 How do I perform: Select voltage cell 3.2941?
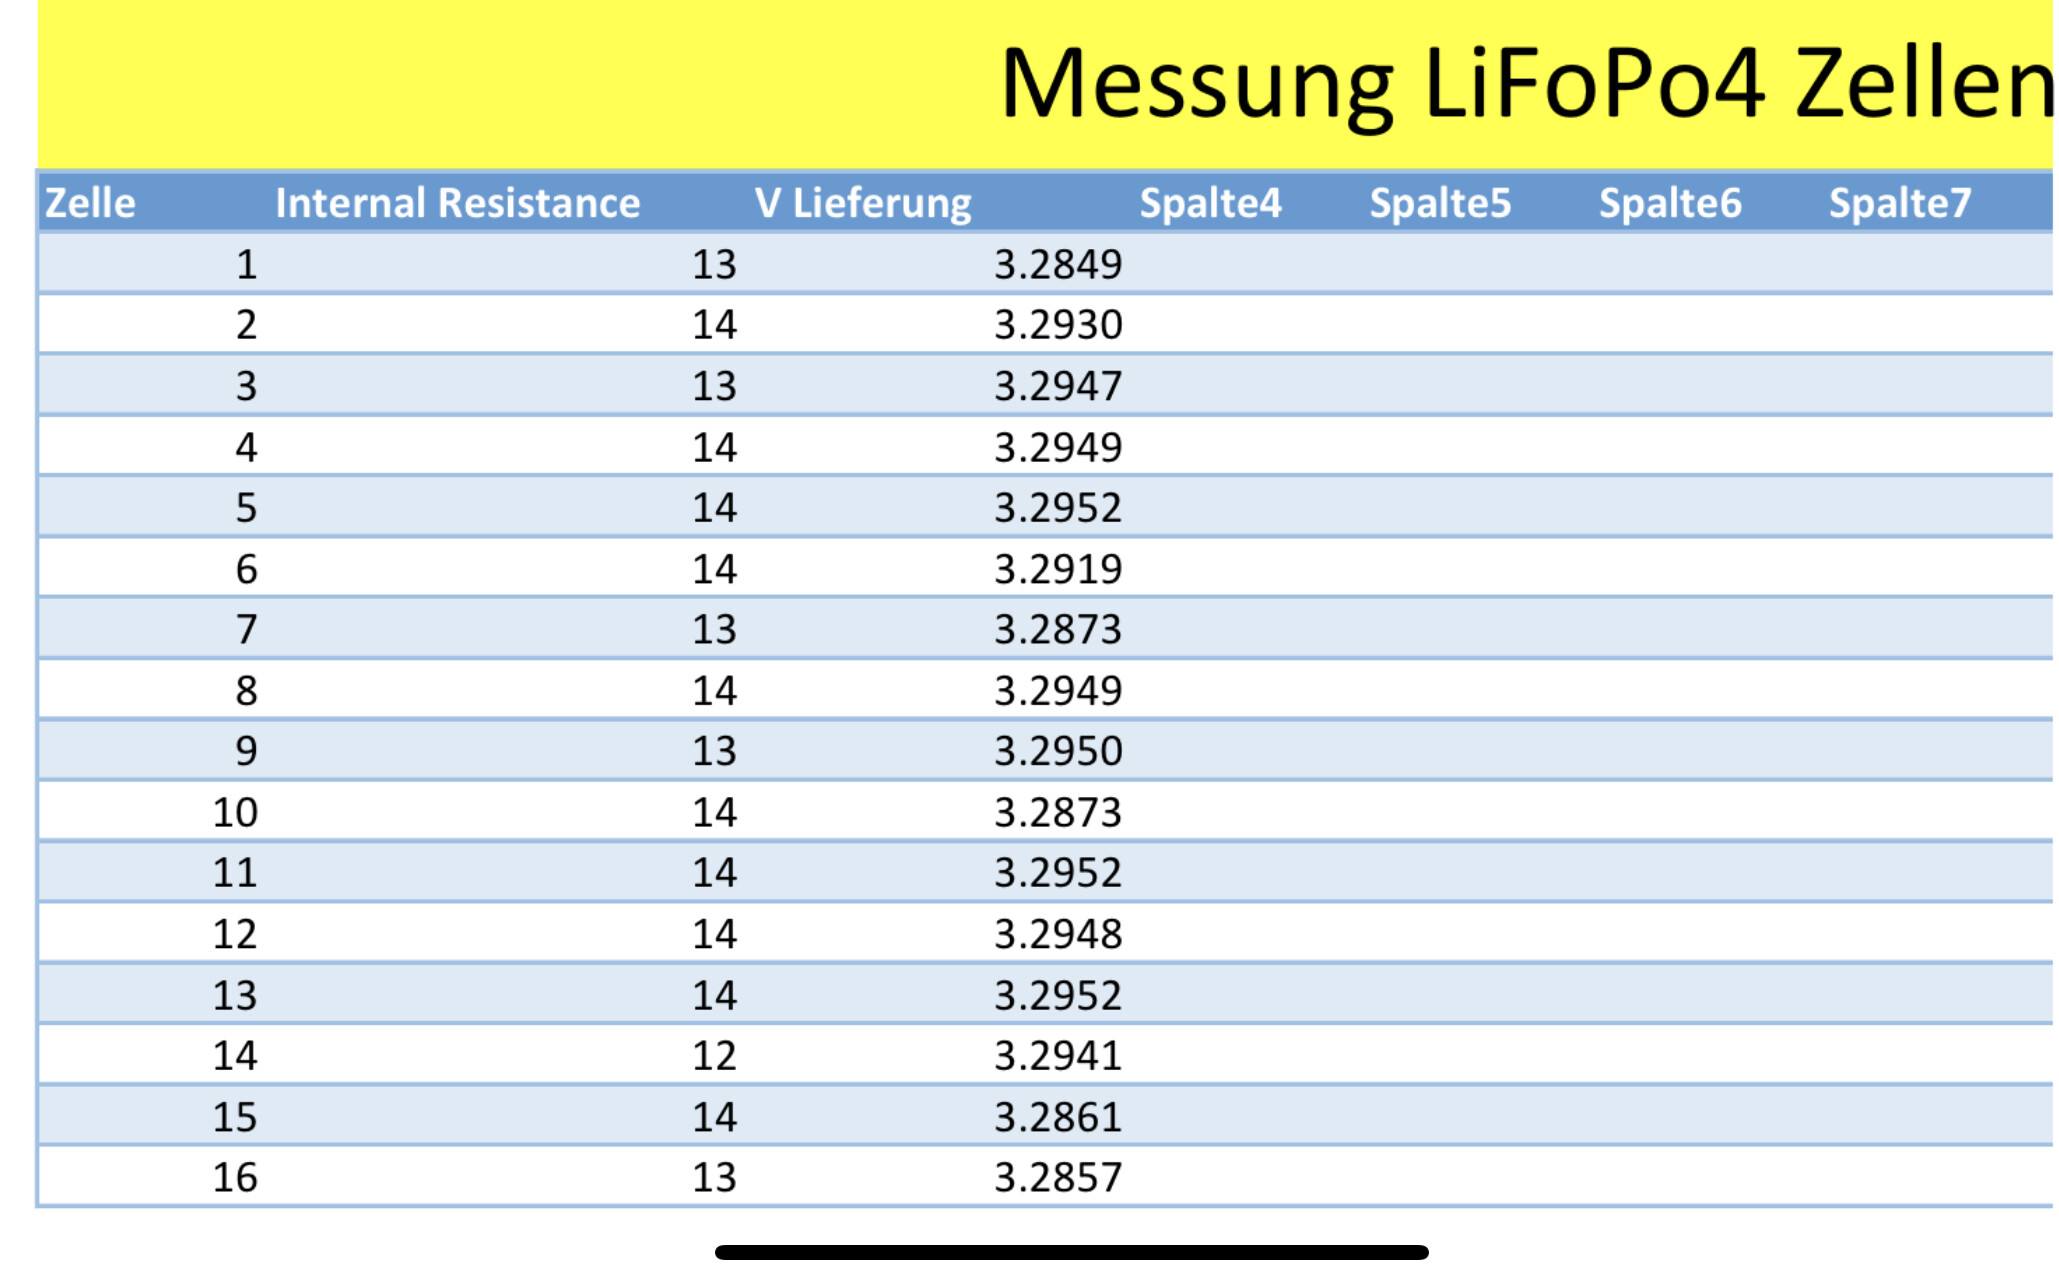(1058, 1056)
